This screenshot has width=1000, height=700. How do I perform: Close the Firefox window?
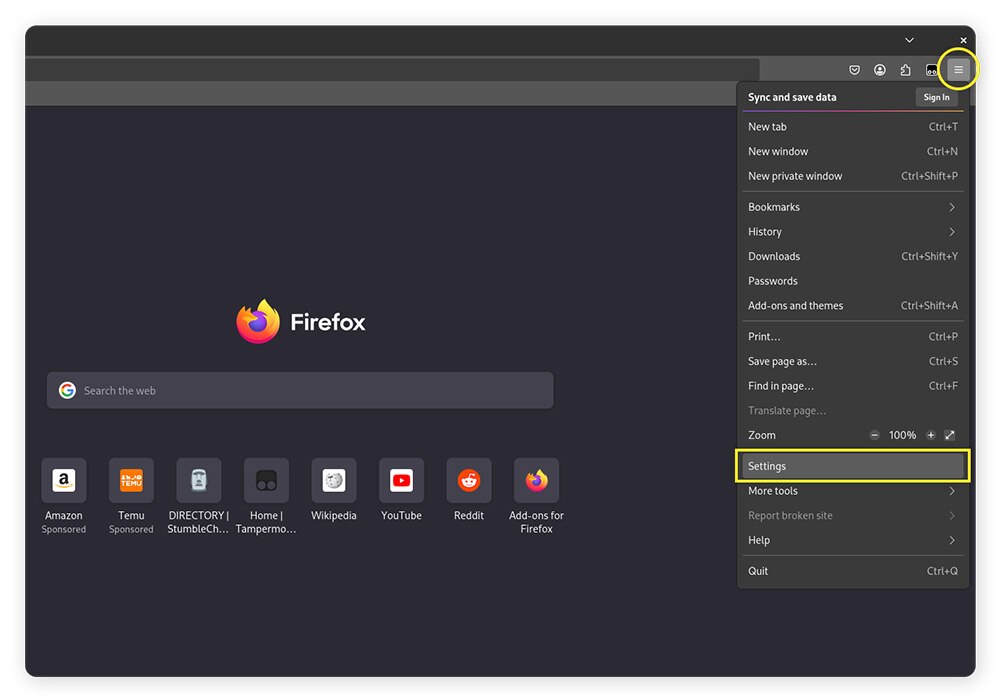(963, 40)
